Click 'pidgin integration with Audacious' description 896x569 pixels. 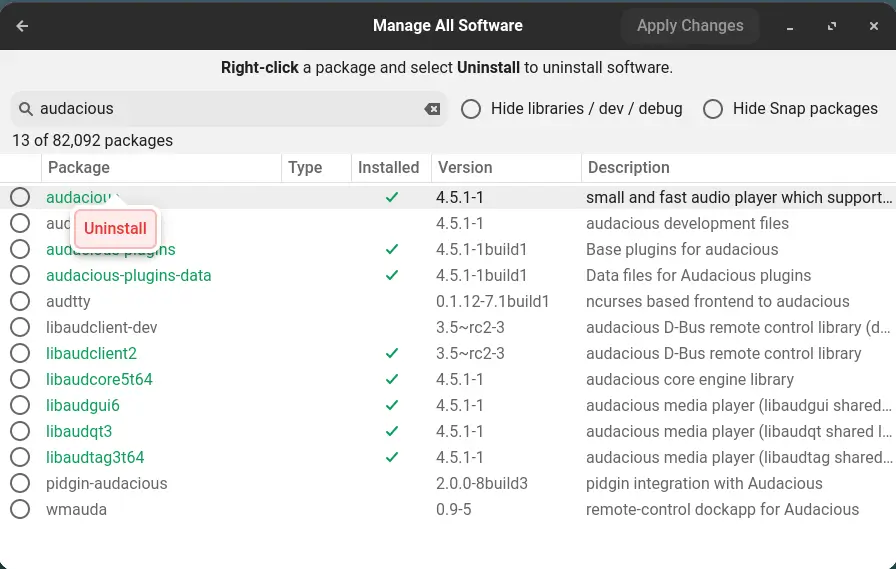pos(705,483)
